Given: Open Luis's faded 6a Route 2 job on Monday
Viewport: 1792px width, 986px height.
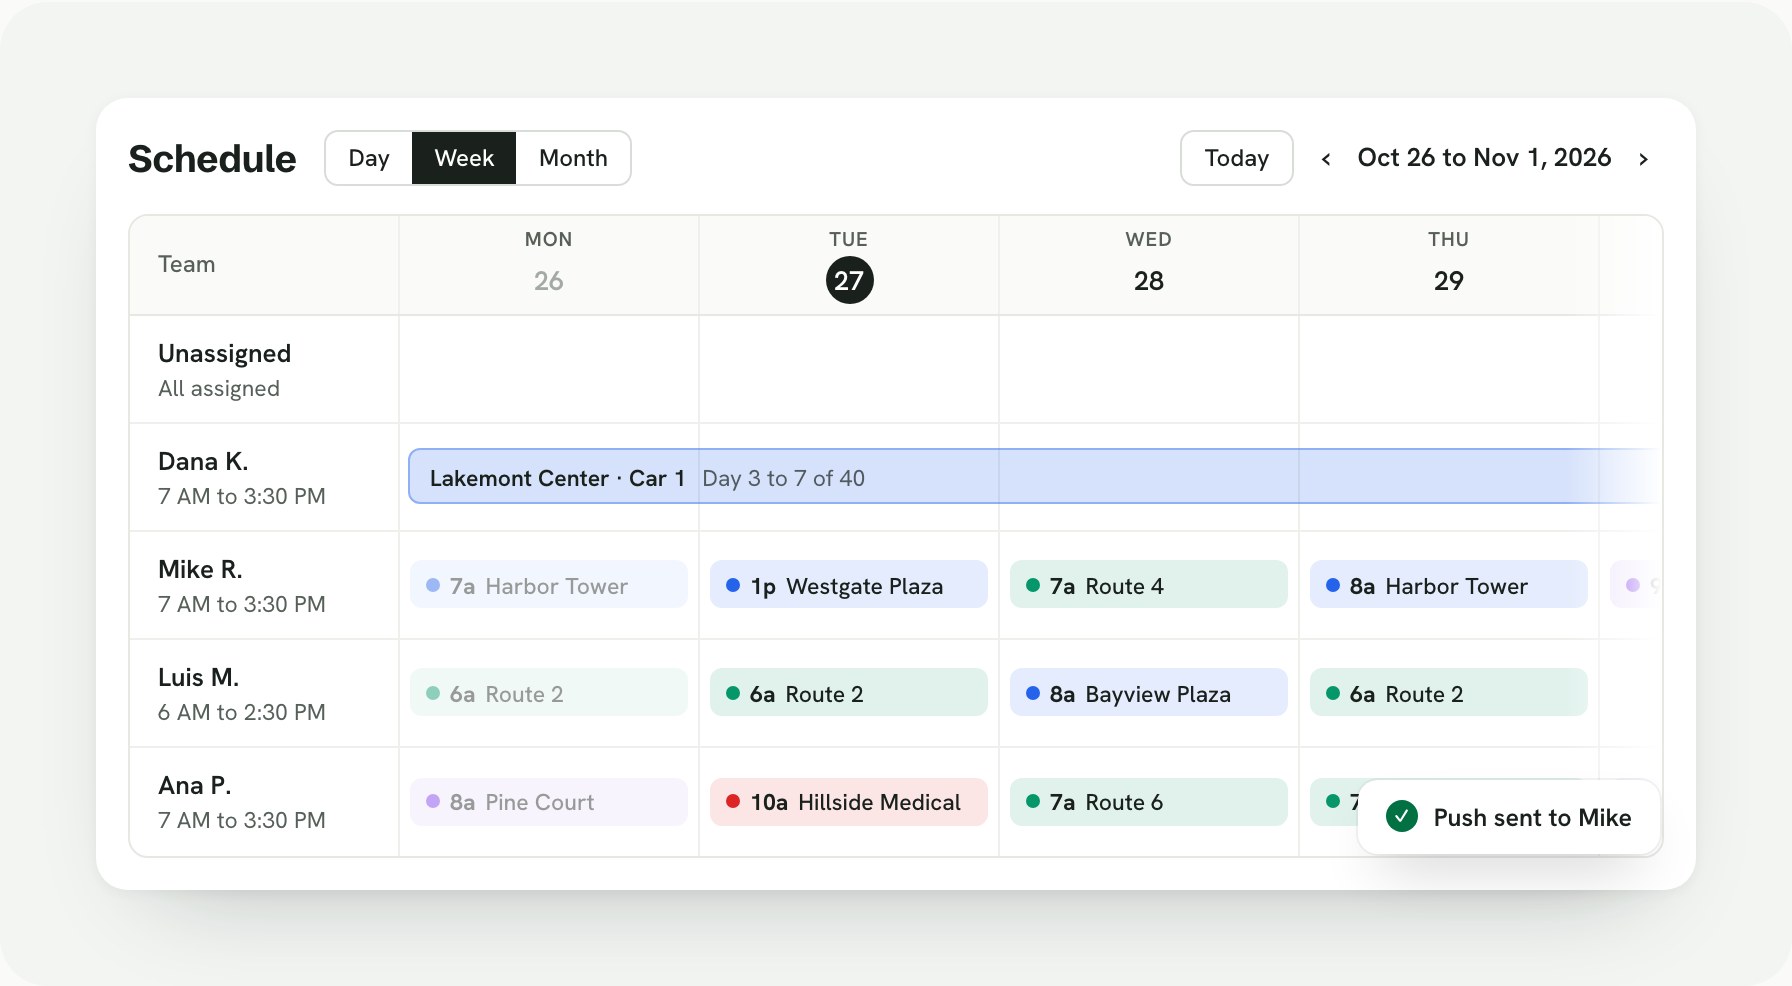Looking at the screenshot, I should 549,693.
